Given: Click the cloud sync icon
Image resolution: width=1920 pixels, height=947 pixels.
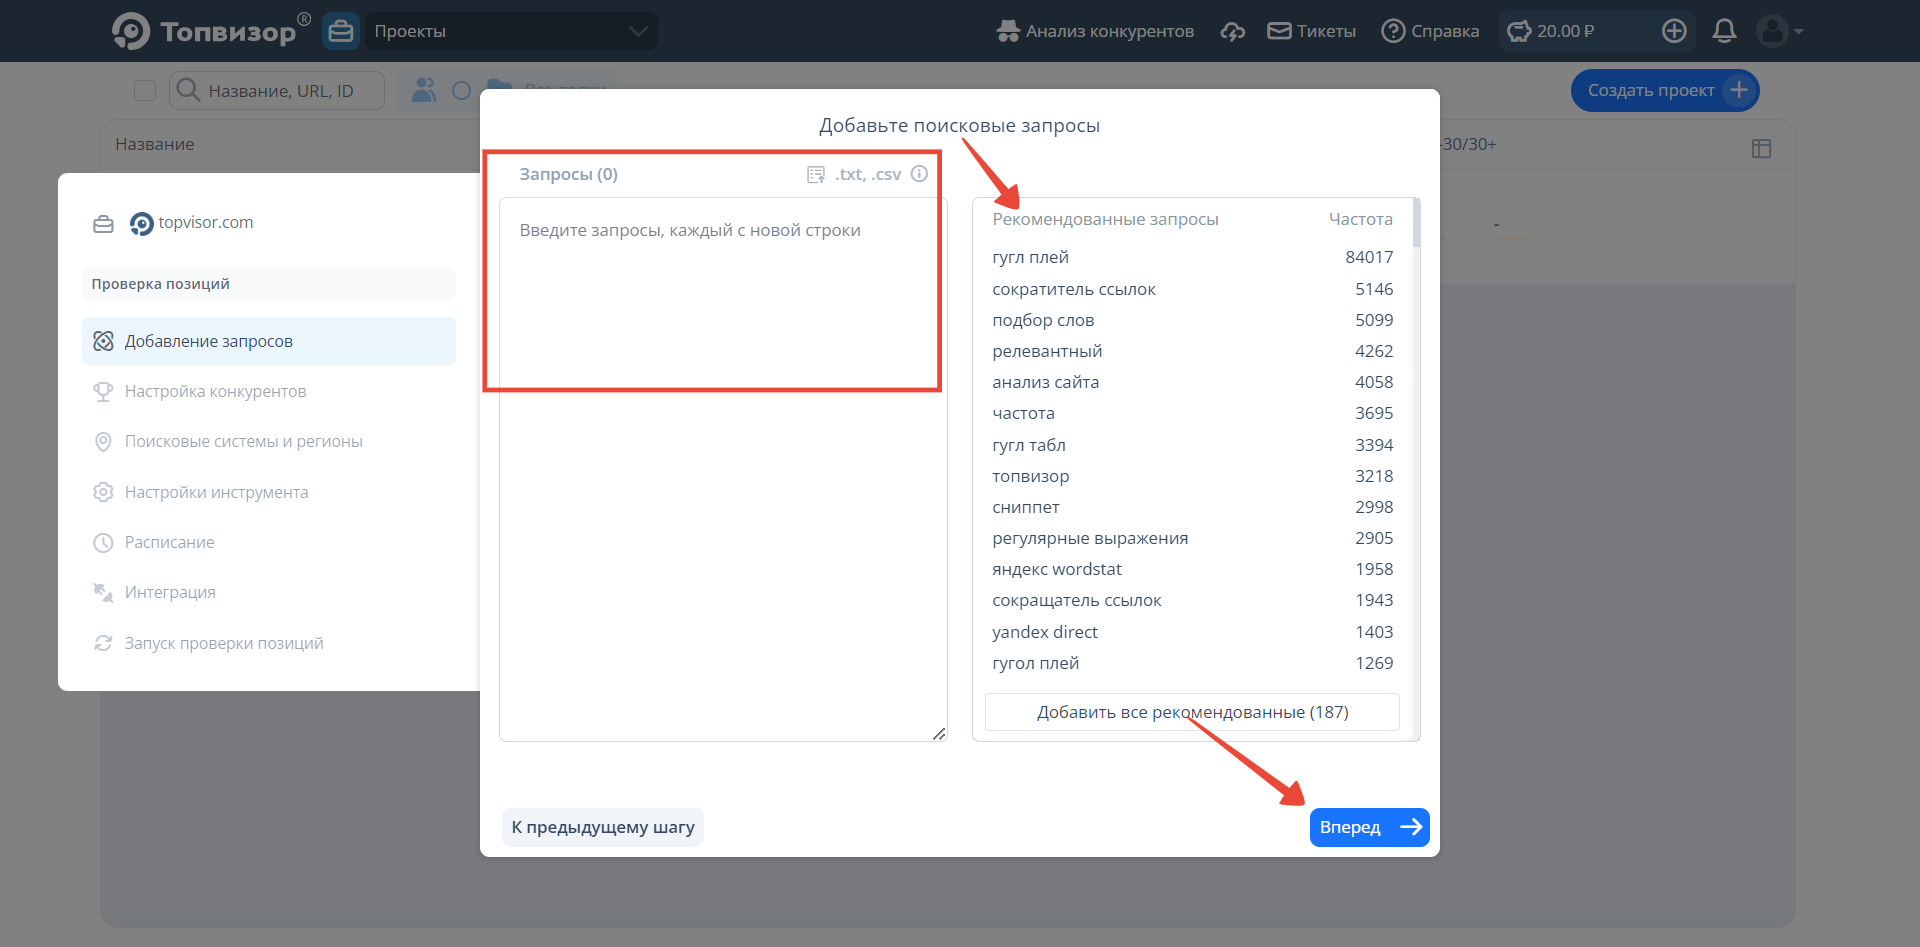Looking at the screenshot, I should 1232,31.
